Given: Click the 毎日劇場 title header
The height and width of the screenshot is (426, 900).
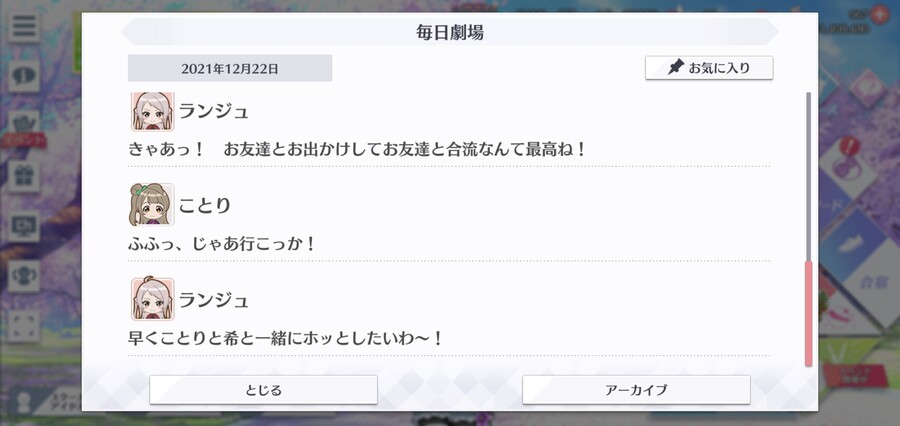Looking at the screenshot, I should [x=450, y=32].
